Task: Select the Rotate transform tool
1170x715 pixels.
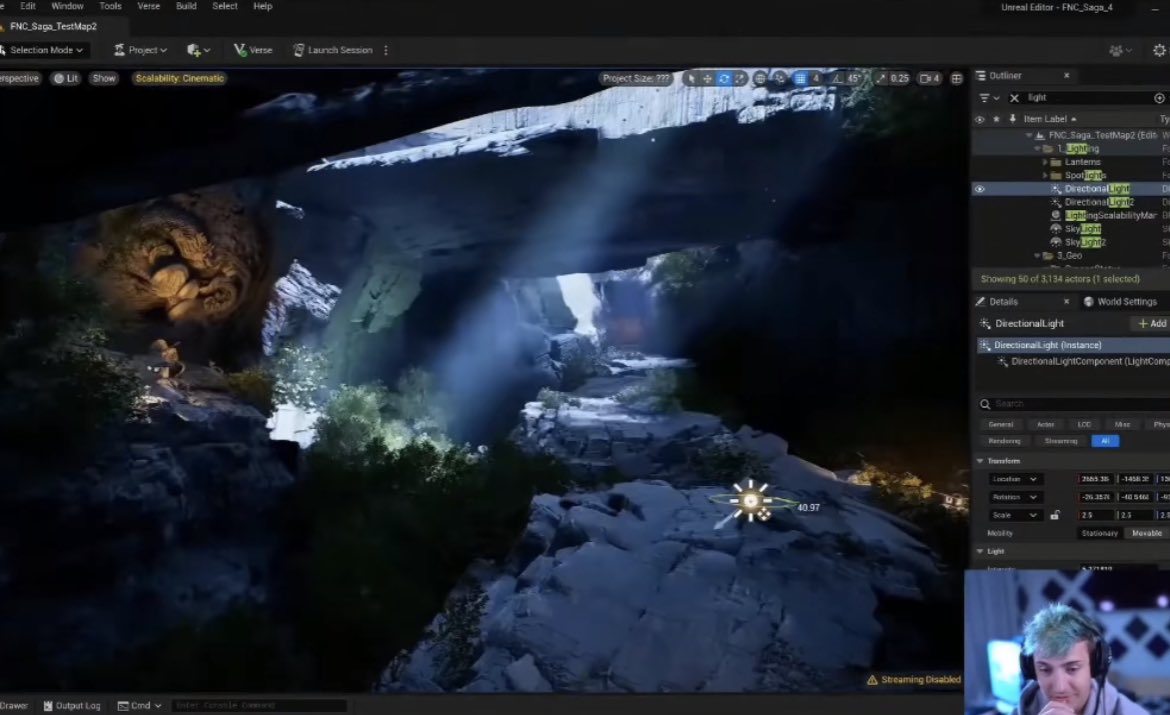Action: click(724, 77)
